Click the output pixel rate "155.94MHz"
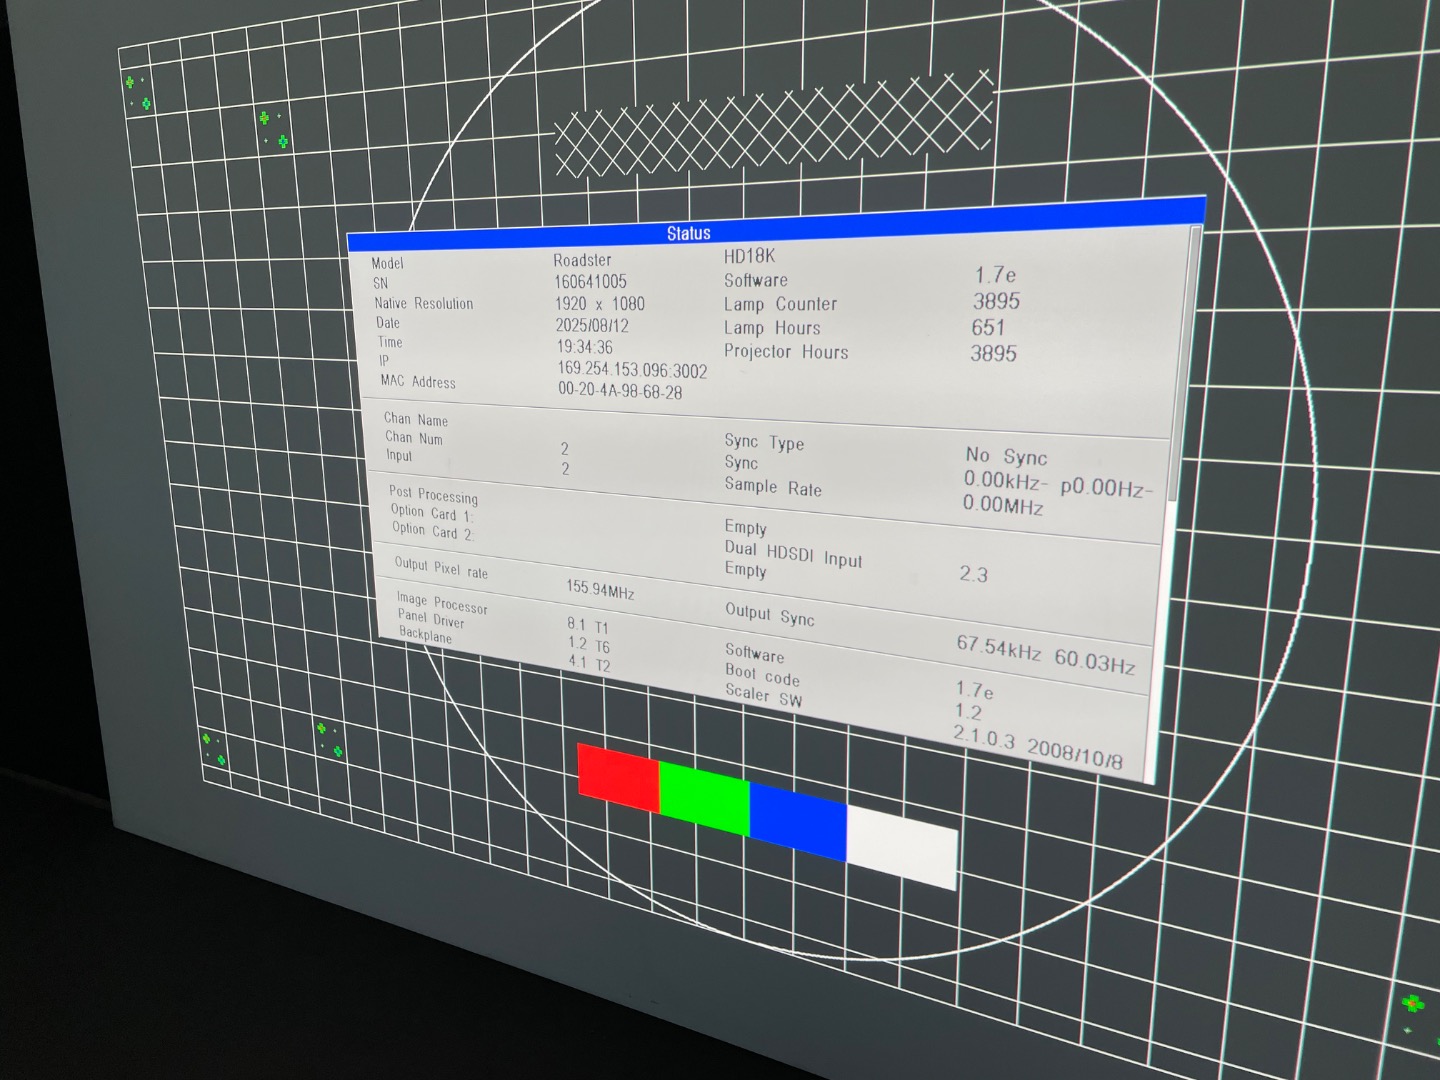1440x1080 pixels. click(600, 590)
